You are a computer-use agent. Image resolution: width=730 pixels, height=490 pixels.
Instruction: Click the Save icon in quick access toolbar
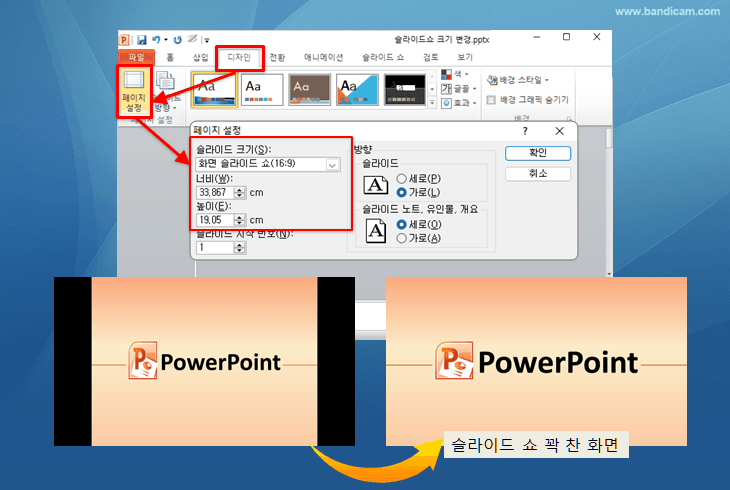pos(142,40)
